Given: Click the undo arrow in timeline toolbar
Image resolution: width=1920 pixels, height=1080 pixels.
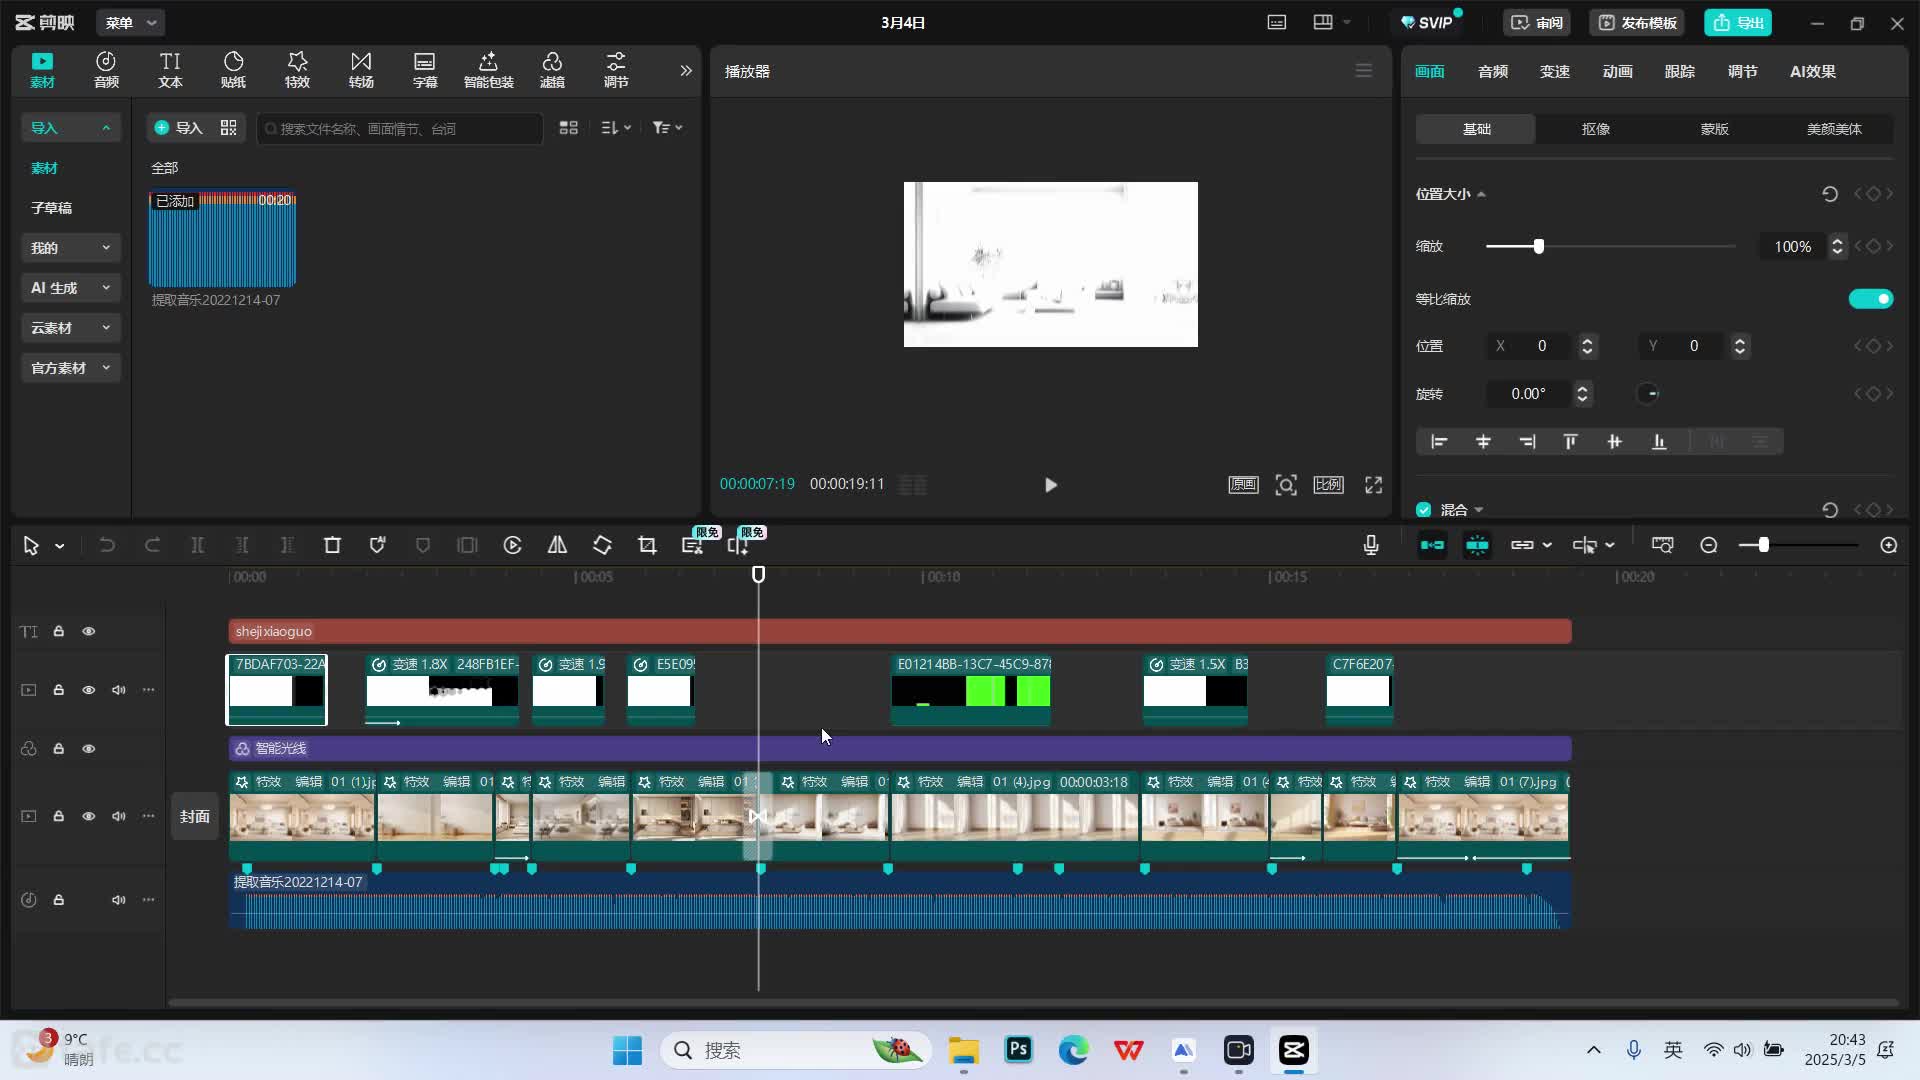Looking at the screenshot, I should (x=107, y=545).
